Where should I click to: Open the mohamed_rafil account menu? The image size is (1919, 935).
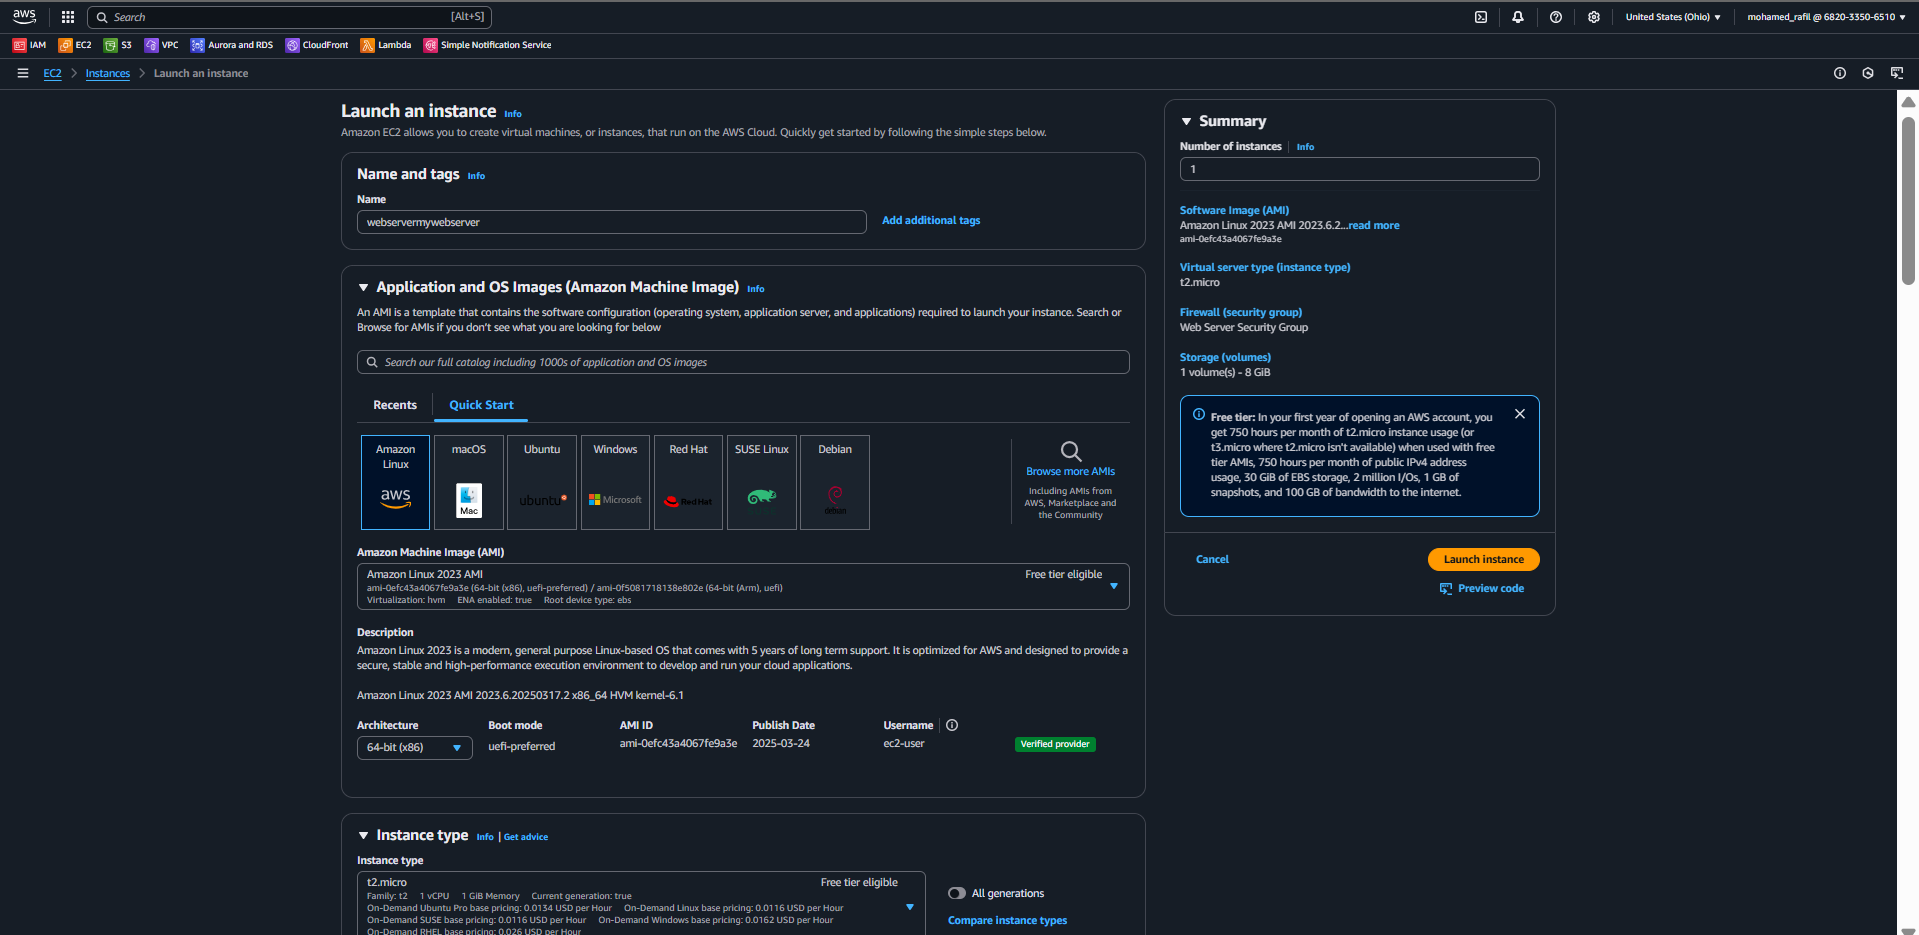pos(1826,17)
